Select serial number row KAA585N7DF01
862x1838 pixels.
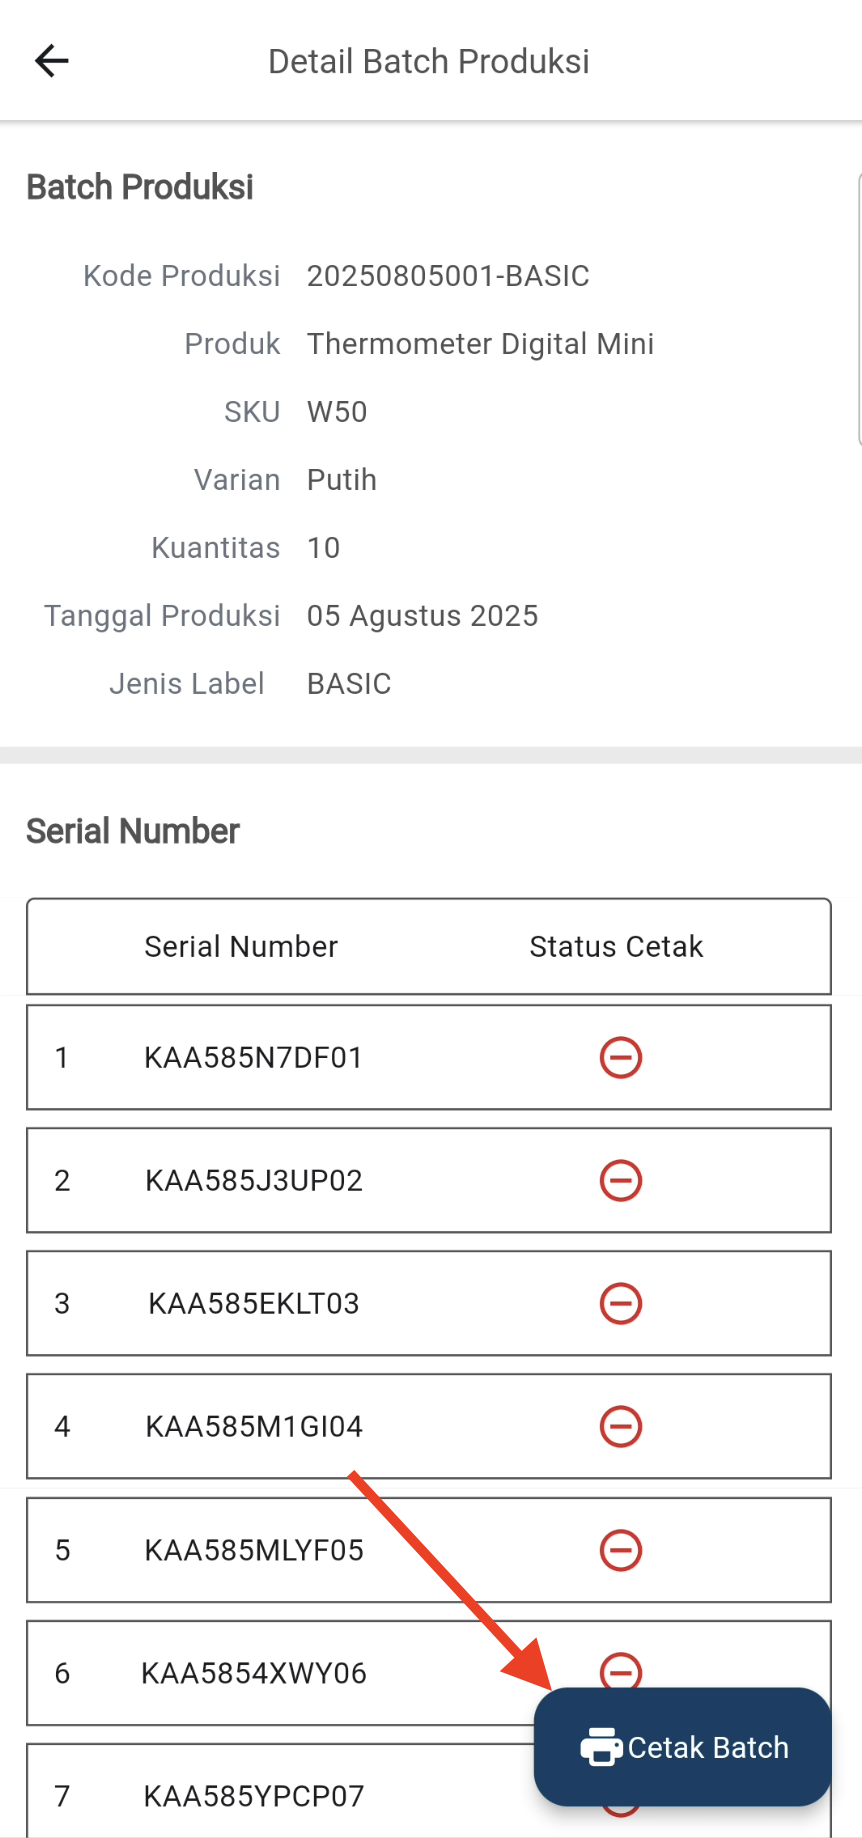point(253,1058)
